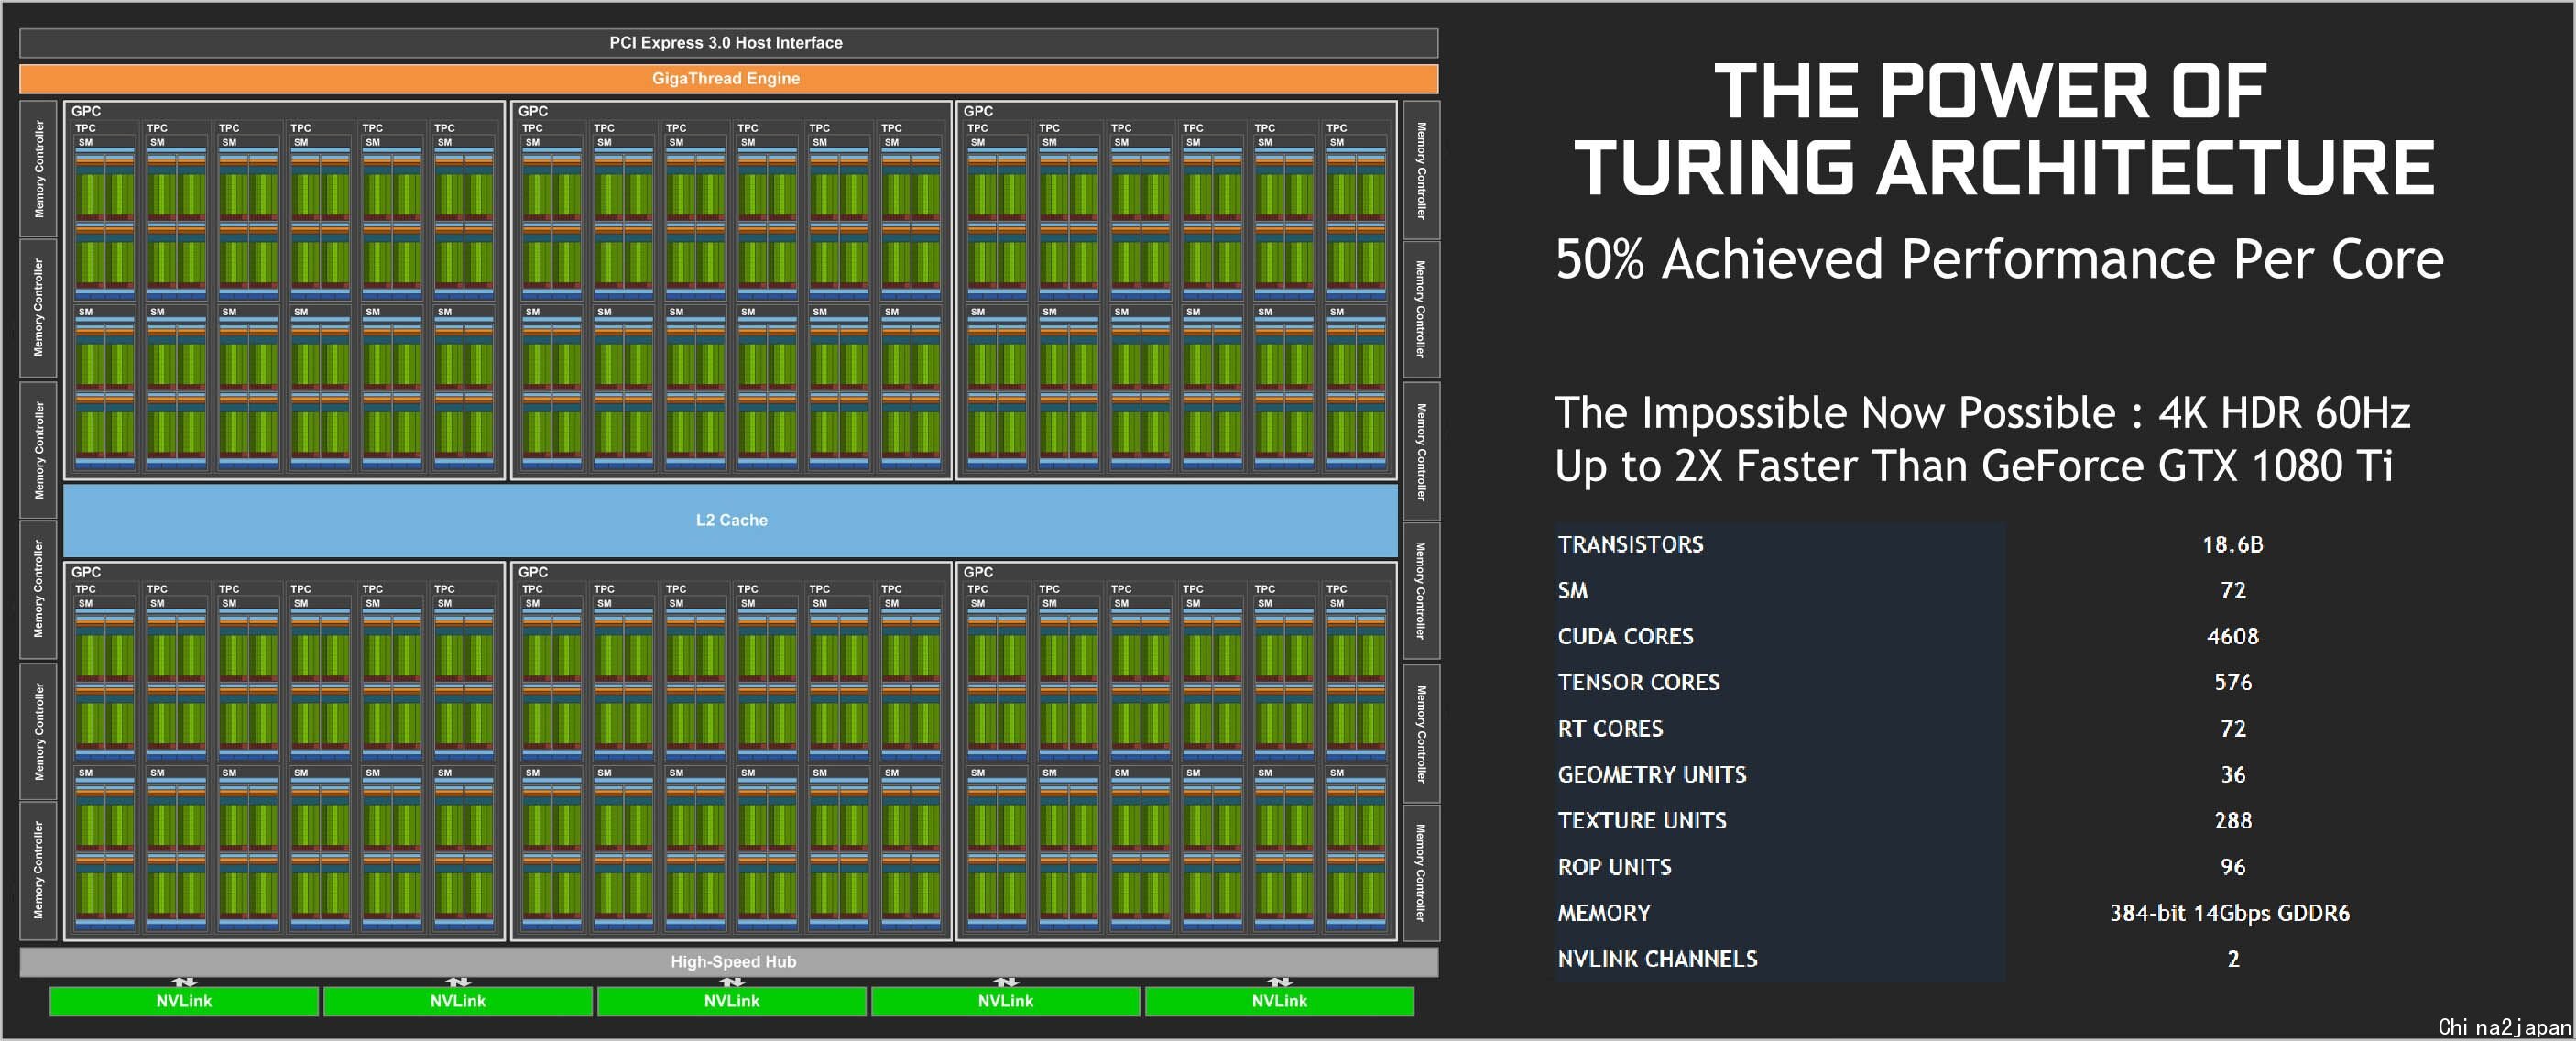Click the RT CORES label
This screenshot has width=2576, height=1042.
pyautogui.click(x=1610, y=730)
